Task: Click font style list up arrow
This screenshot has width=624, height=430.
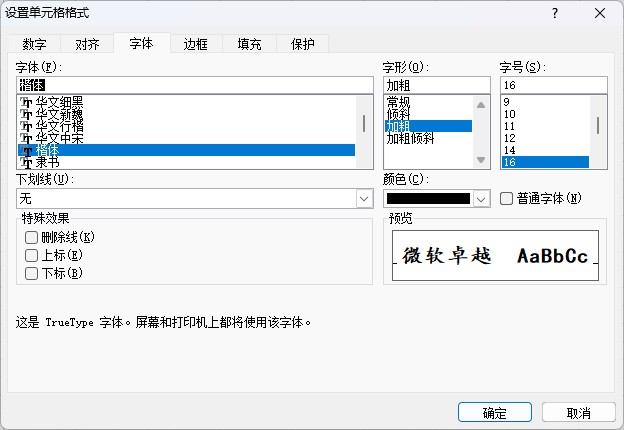Action: click(x=481, y=105)
